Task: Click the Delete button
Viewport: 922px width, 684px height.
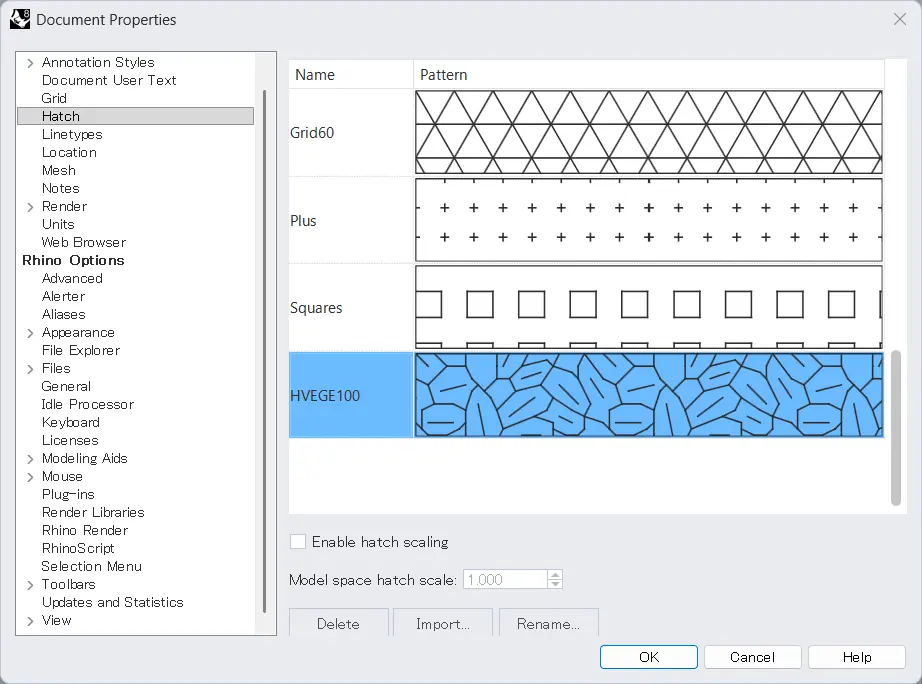Action: [338, 624]
